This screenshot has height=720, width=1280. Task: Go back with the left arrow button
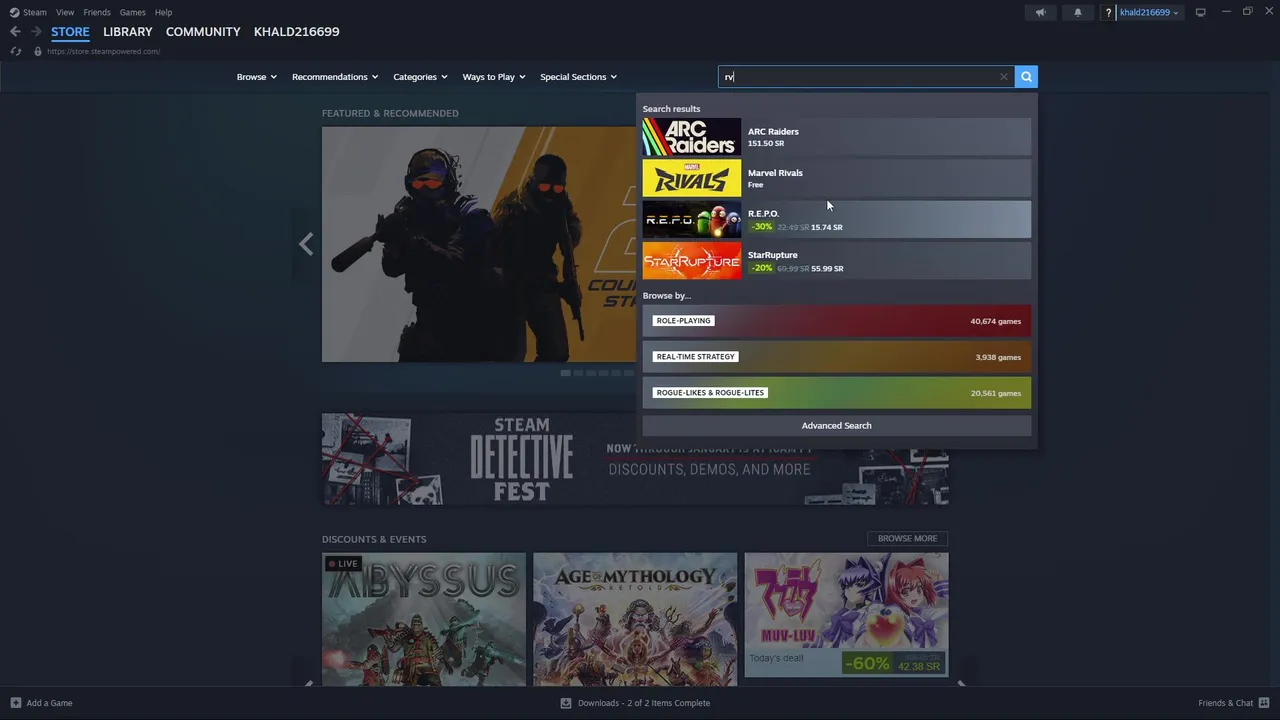(15, 32)
